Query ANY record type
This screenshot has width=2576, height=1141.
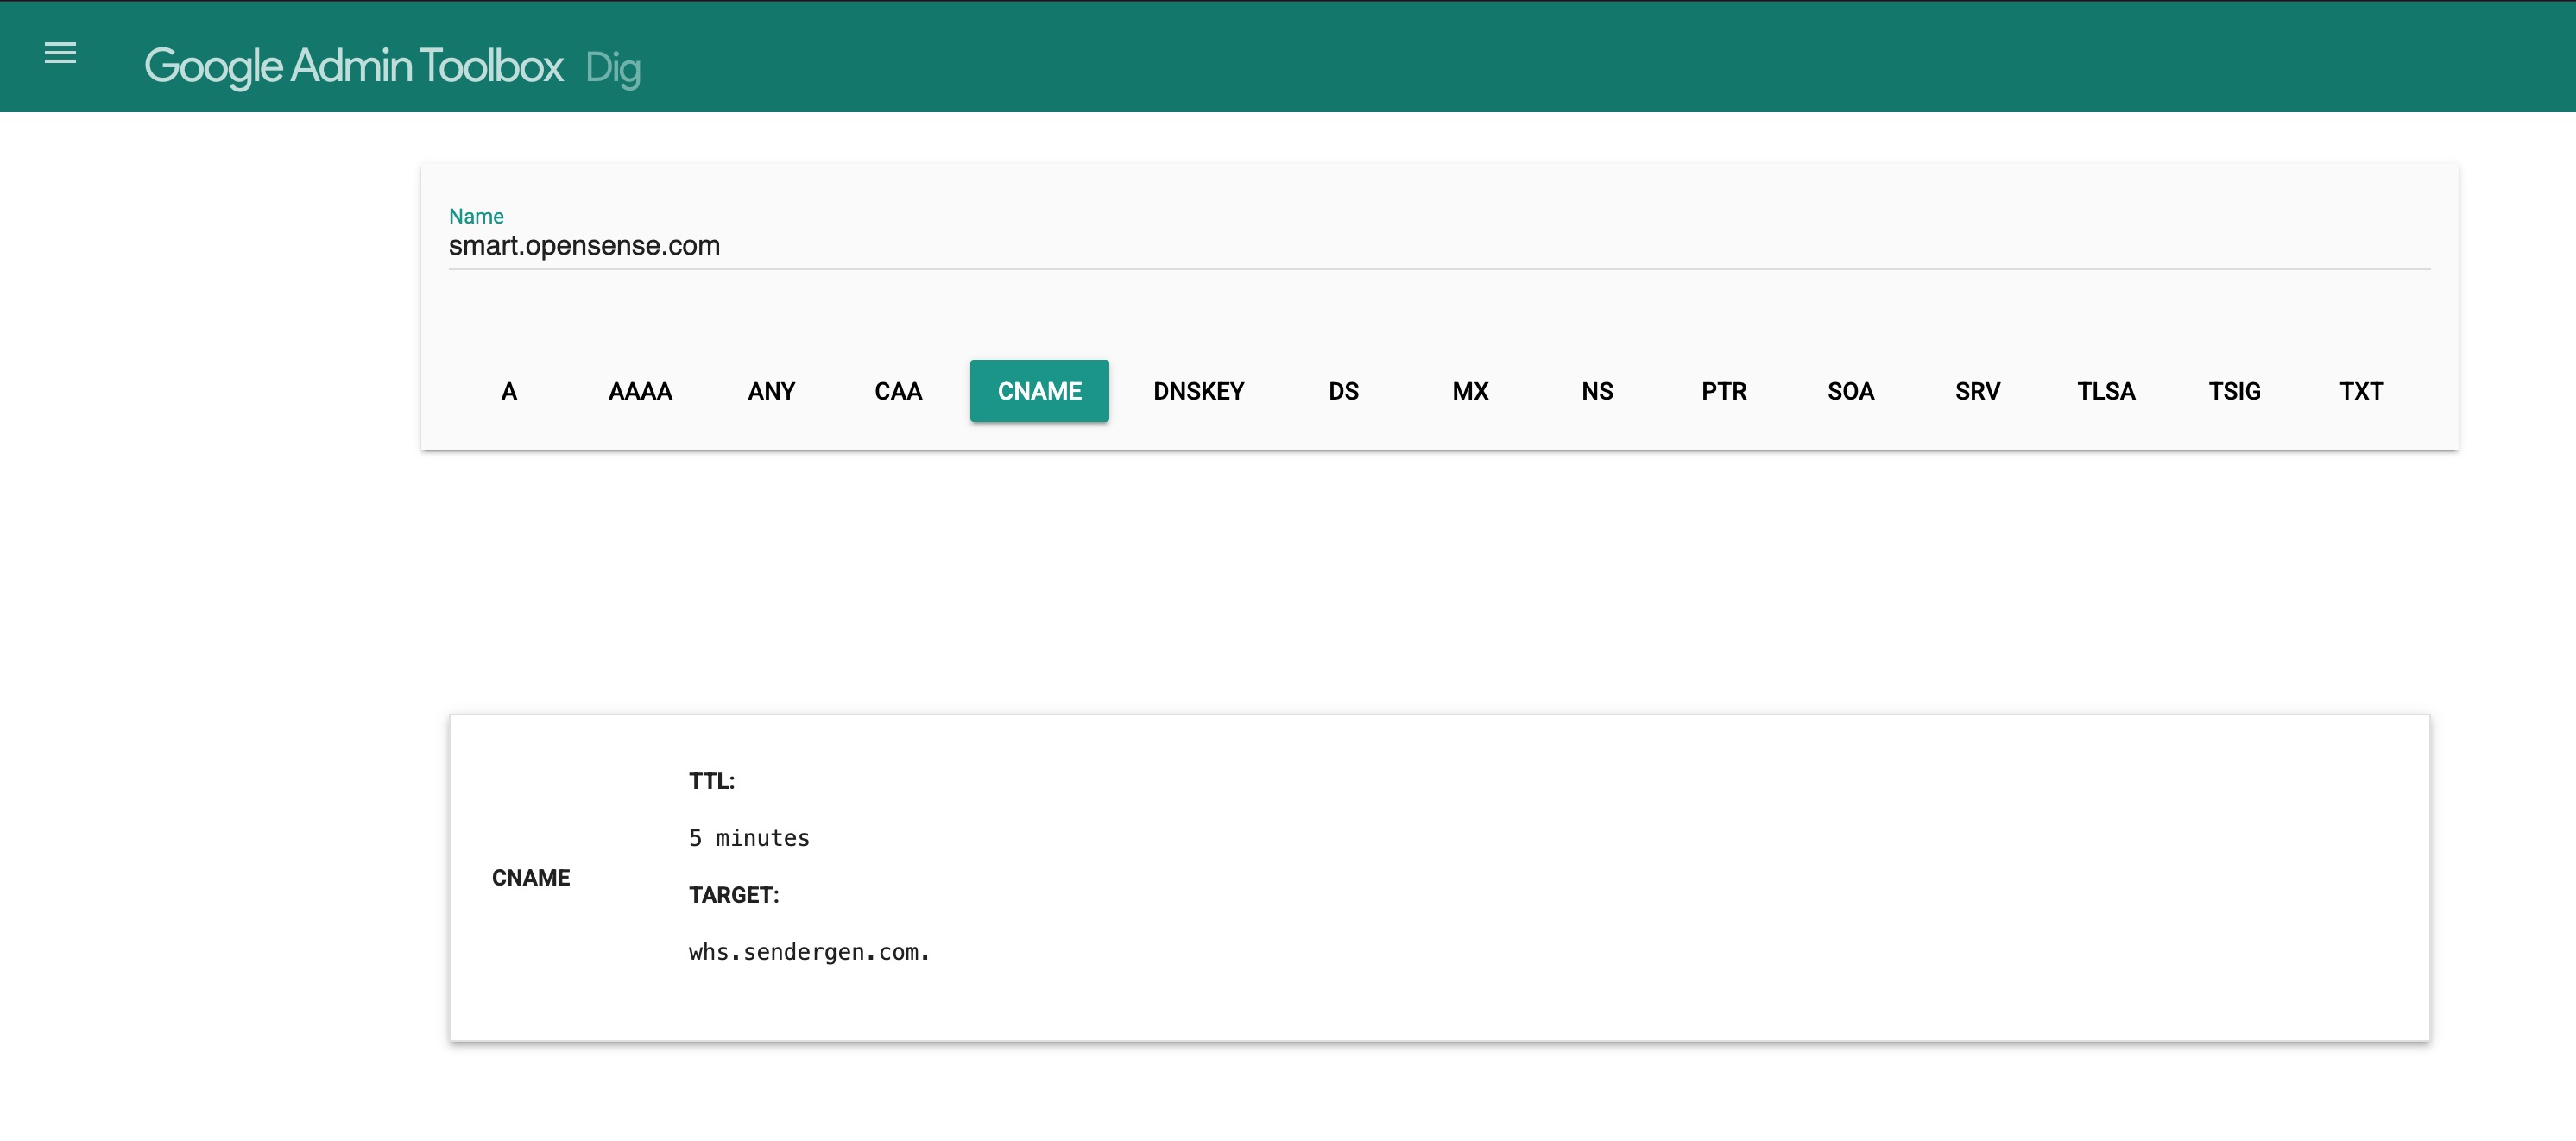(771, 391)
